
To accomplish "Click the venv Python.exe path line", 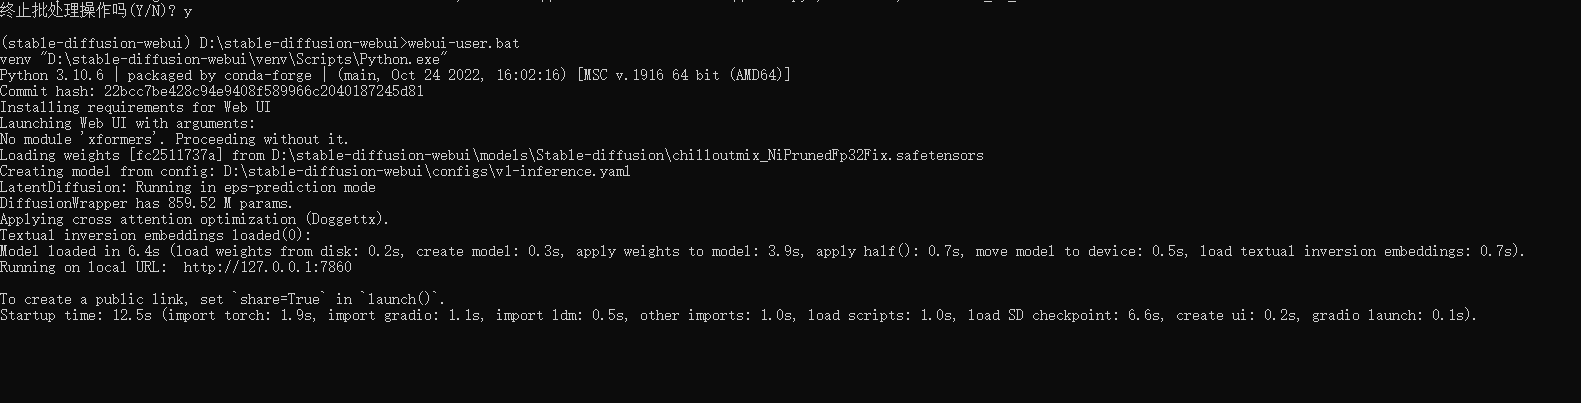I will (x=224, y=59).
